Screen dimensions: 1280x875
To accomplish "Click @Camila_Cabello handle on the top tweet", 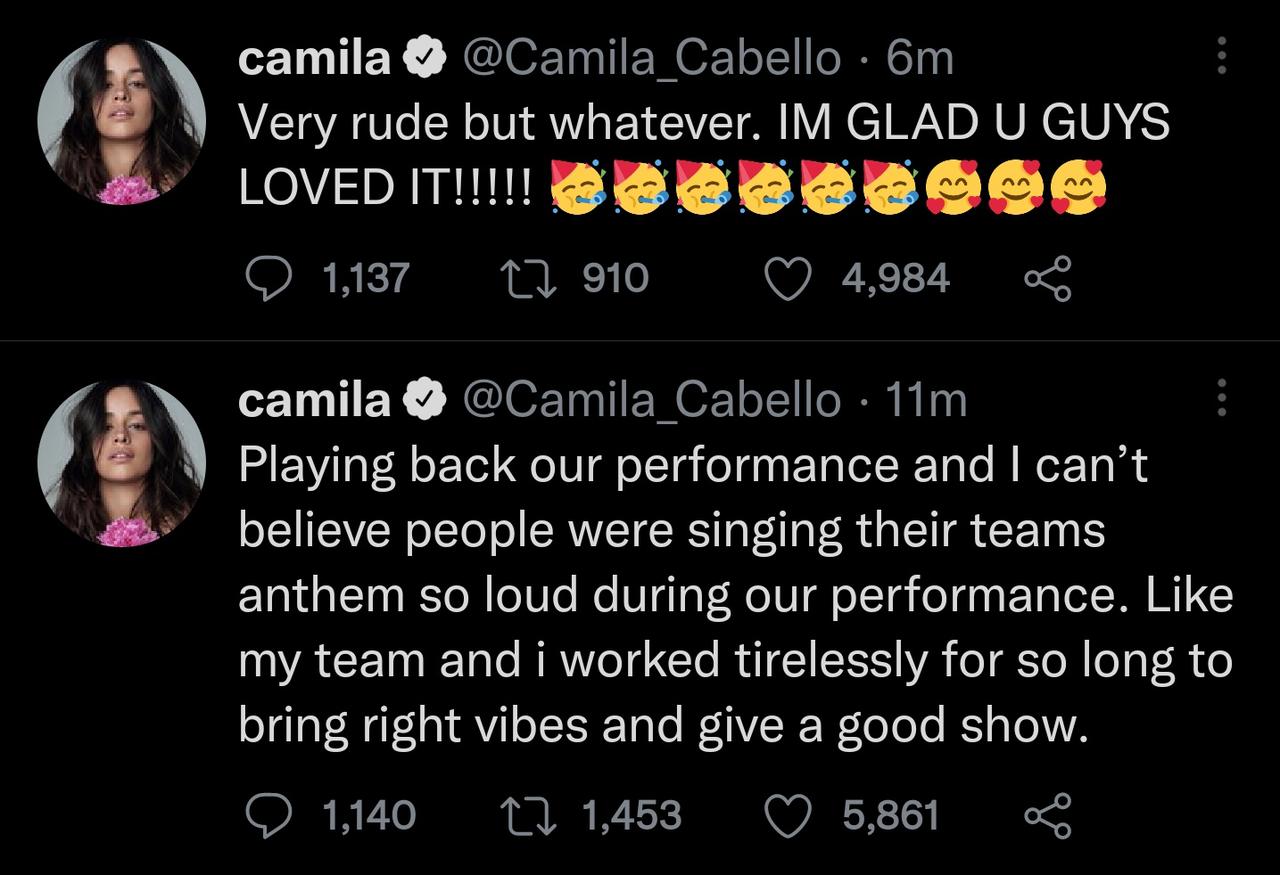I will 650,59.
